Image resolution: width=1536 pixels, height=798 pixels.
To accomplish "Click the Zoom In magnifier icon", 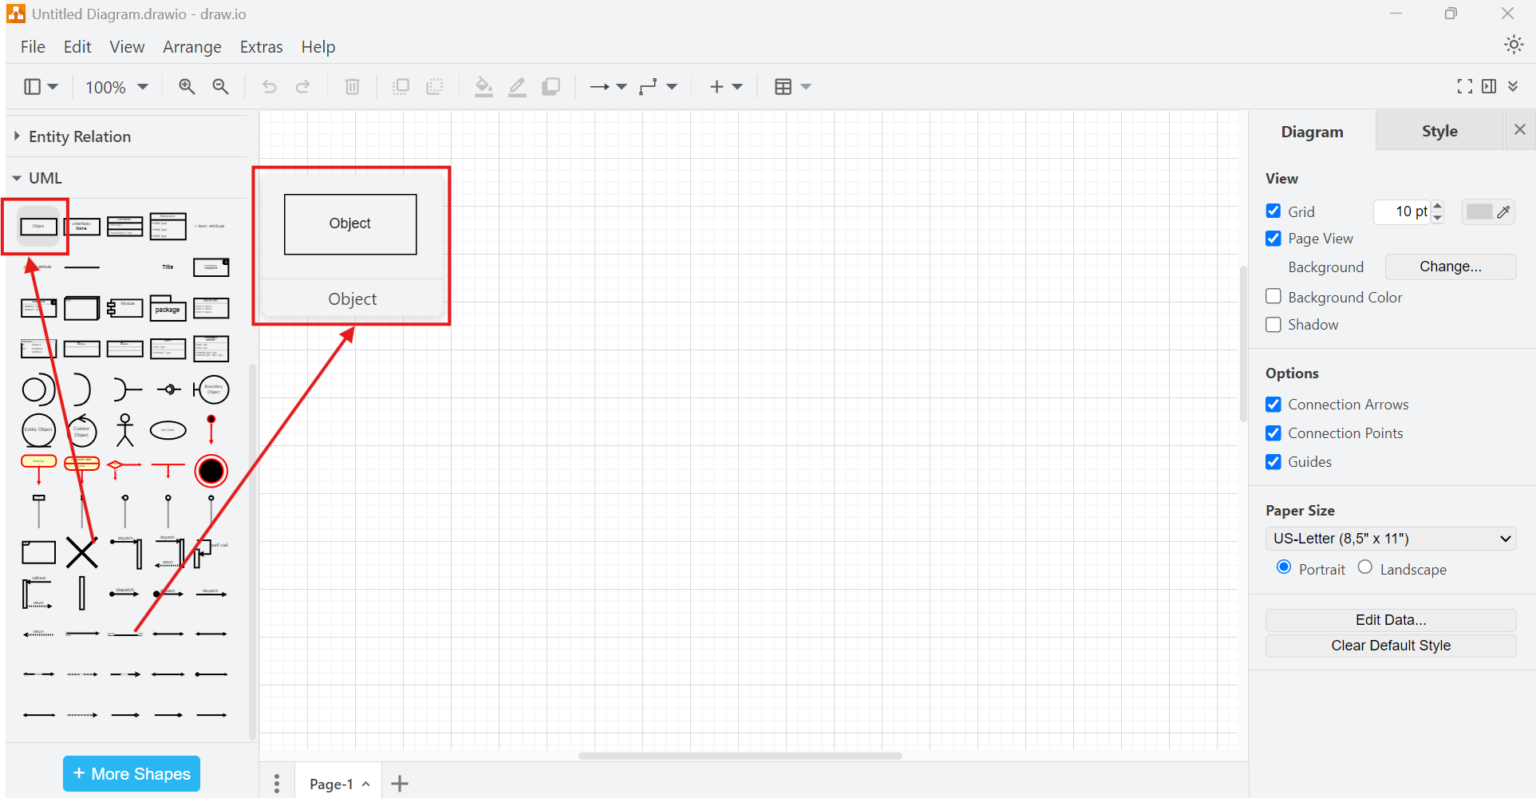I will click(186, 87).
